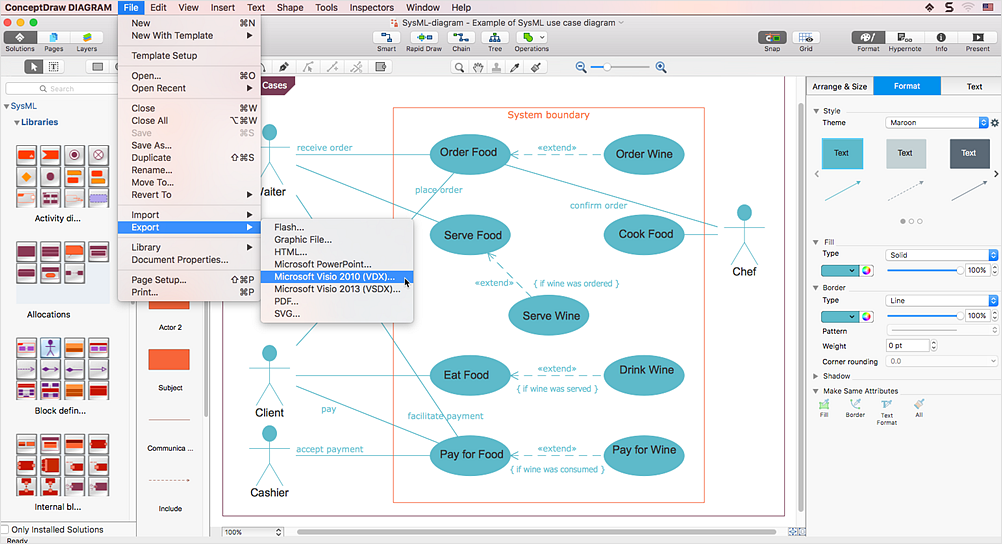Click the Border color swatch
The height and width of the screenshot is (544, 1002).
tap(838, 316)
